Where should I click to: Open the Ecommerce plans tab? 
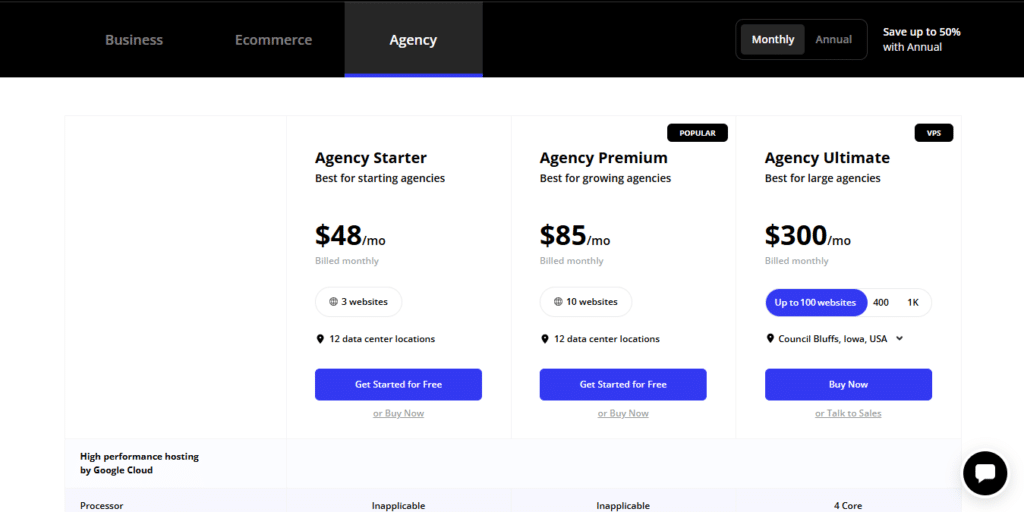pyautogui.click(x=274, y=40)
